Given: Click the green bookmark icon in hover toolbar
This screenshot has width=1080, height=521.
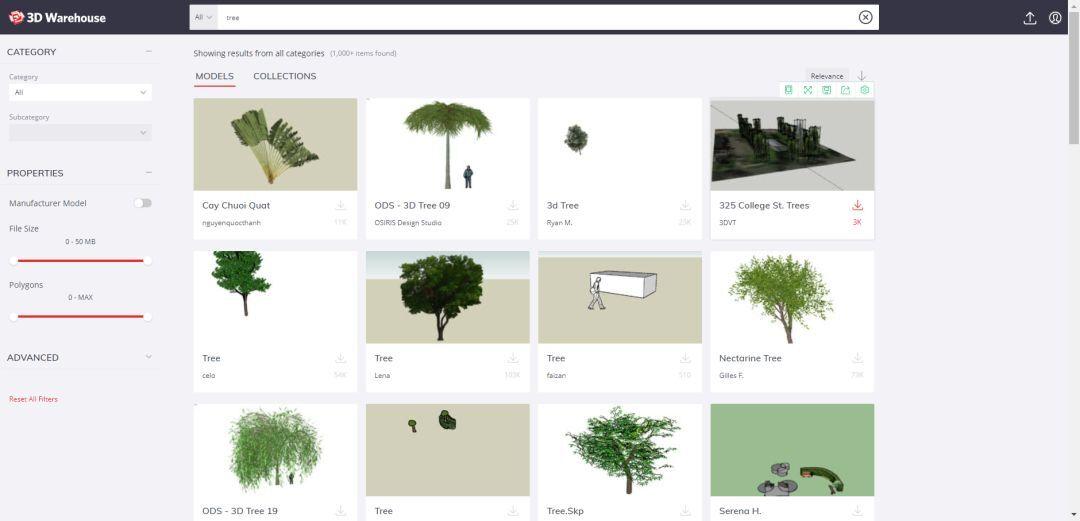Looking at the screenshot, I should pyautogui.click(x=789, y=90).
